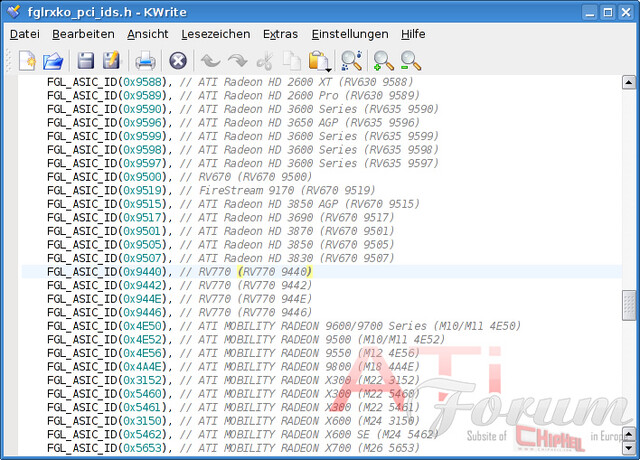Screen dimensions: 640x460
Task: Click the line with 0x9588 HD 2600 XT
Action: point(230,82)
